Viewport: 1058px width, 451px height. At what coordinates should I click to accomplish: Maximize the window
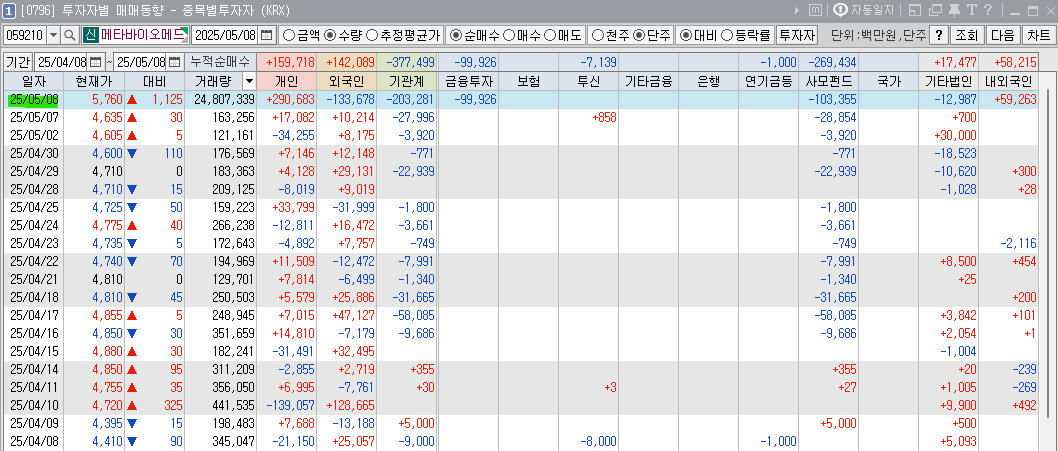click(x=1033, y=10)
